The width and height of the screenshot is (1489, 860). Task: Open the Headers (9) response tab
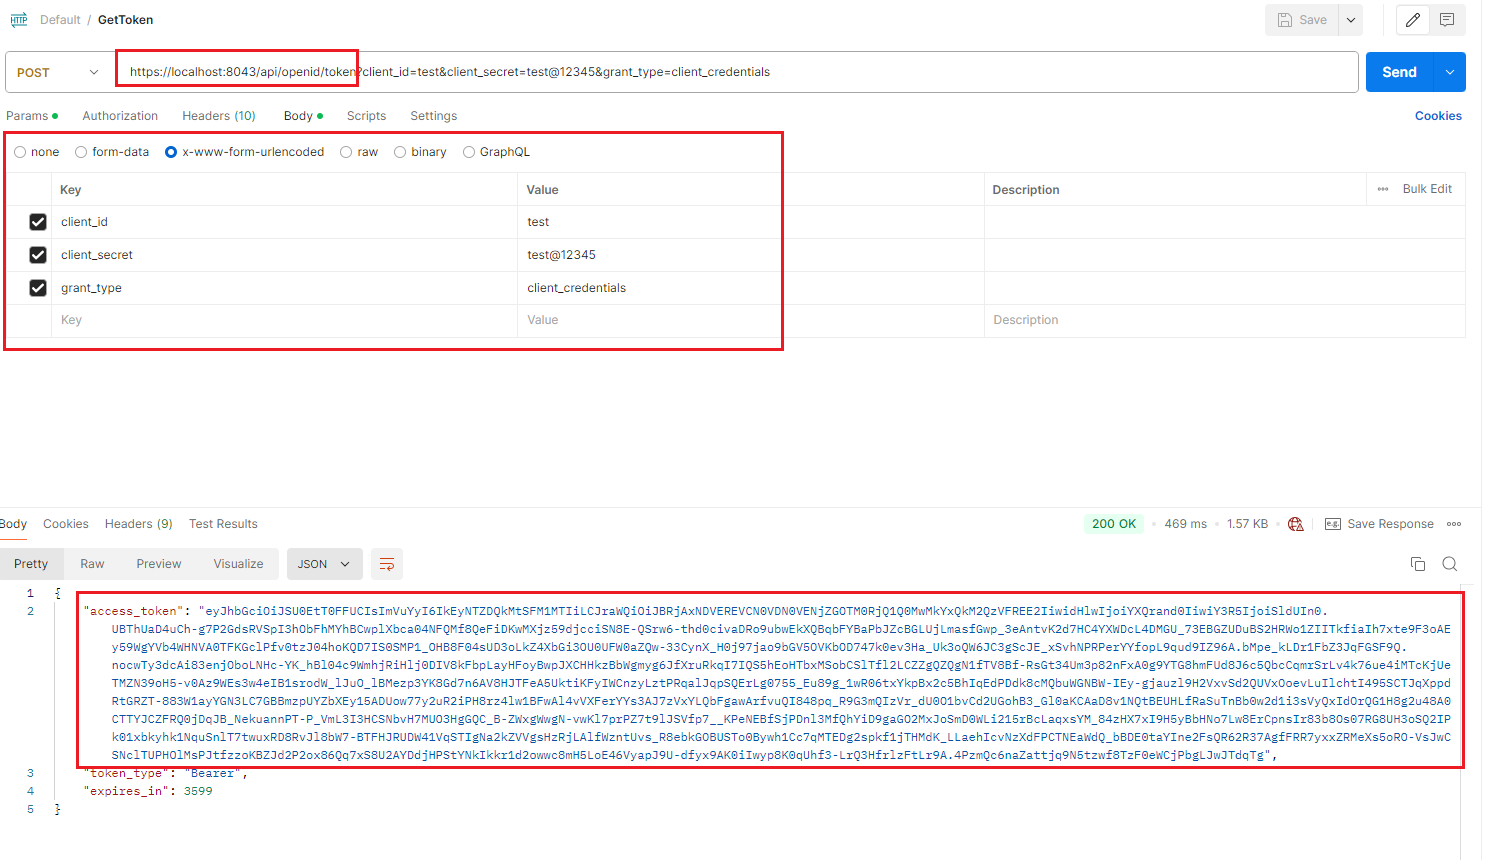[x=138, y=524]
